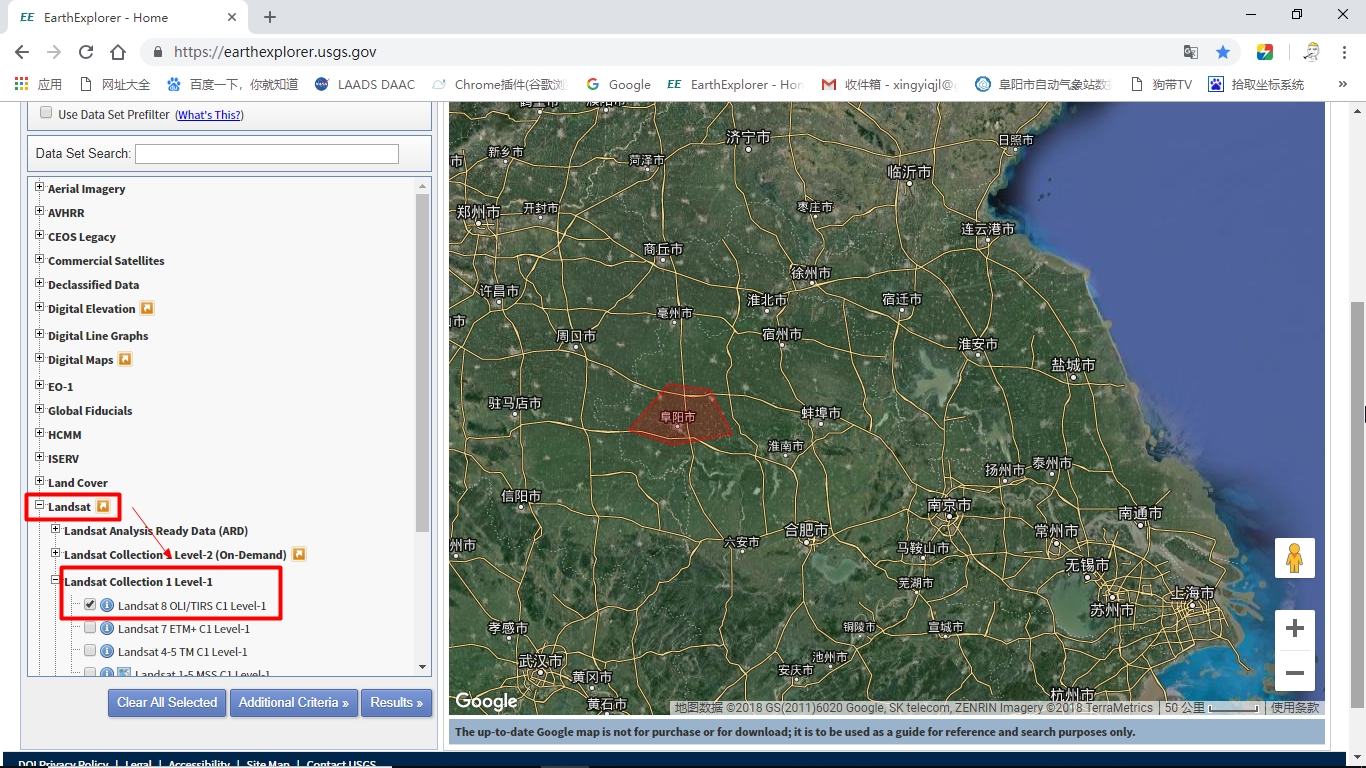
Task: Expand the Declassified Data category
Action: (x=40, y=283)
